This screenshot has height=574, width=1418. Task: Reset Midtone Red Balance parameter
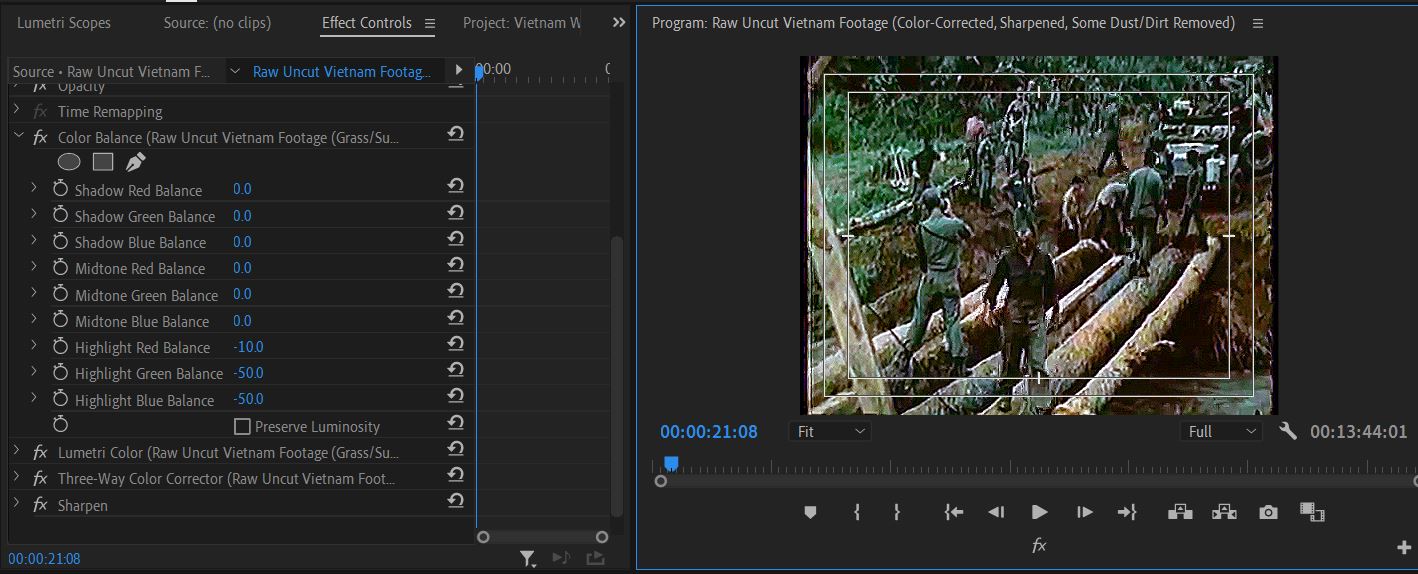tap(455, 264)
